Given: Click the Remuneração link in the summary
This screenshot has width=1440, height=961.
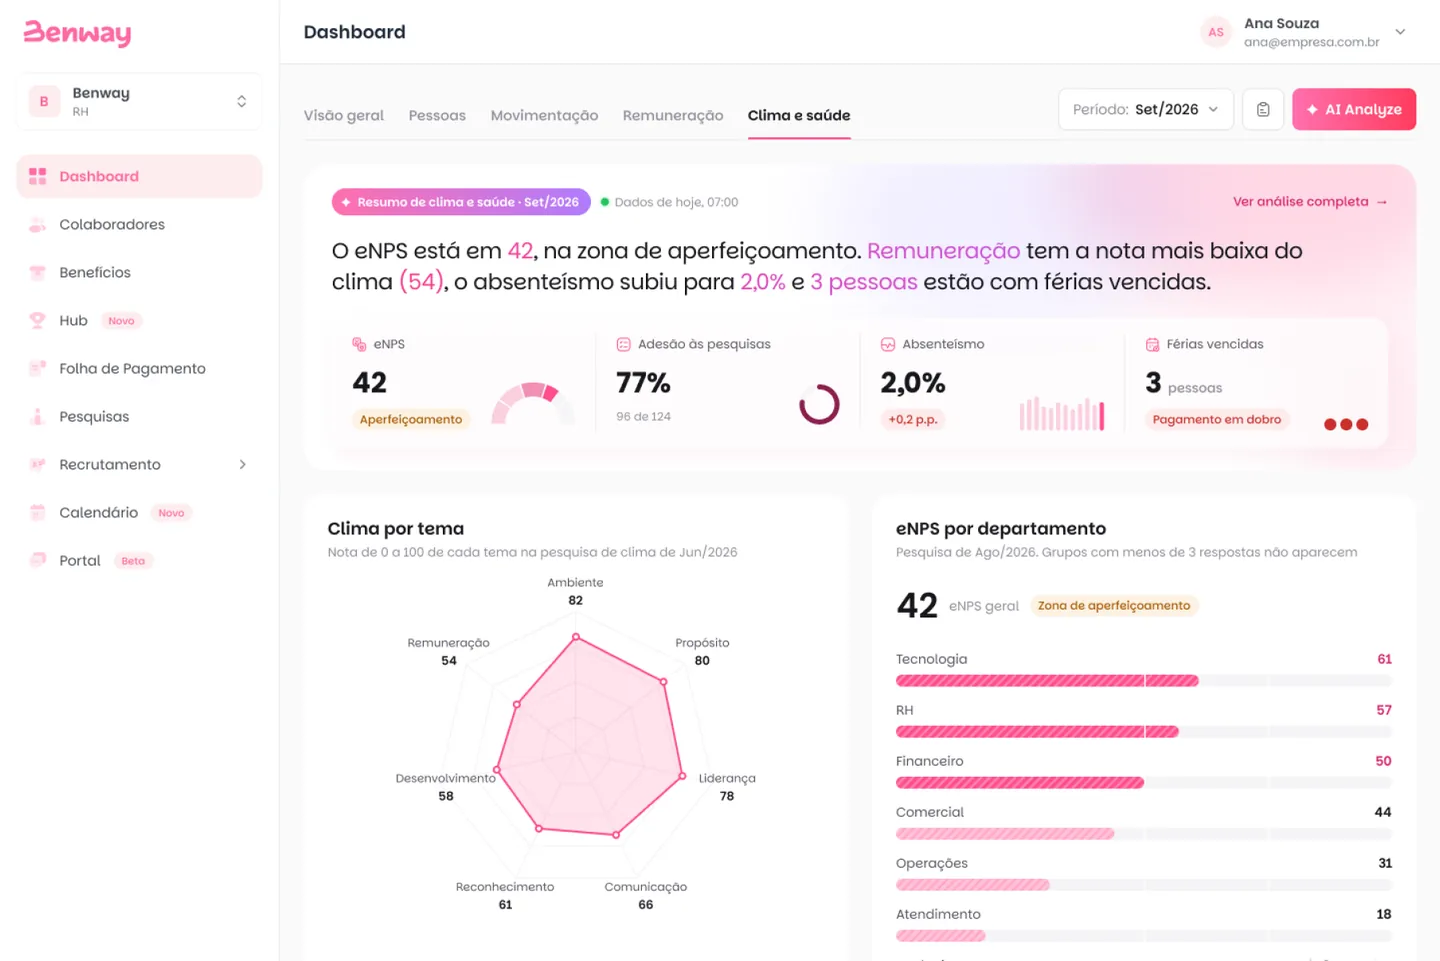Looking at the screenshot, I should tap(943, 251).
